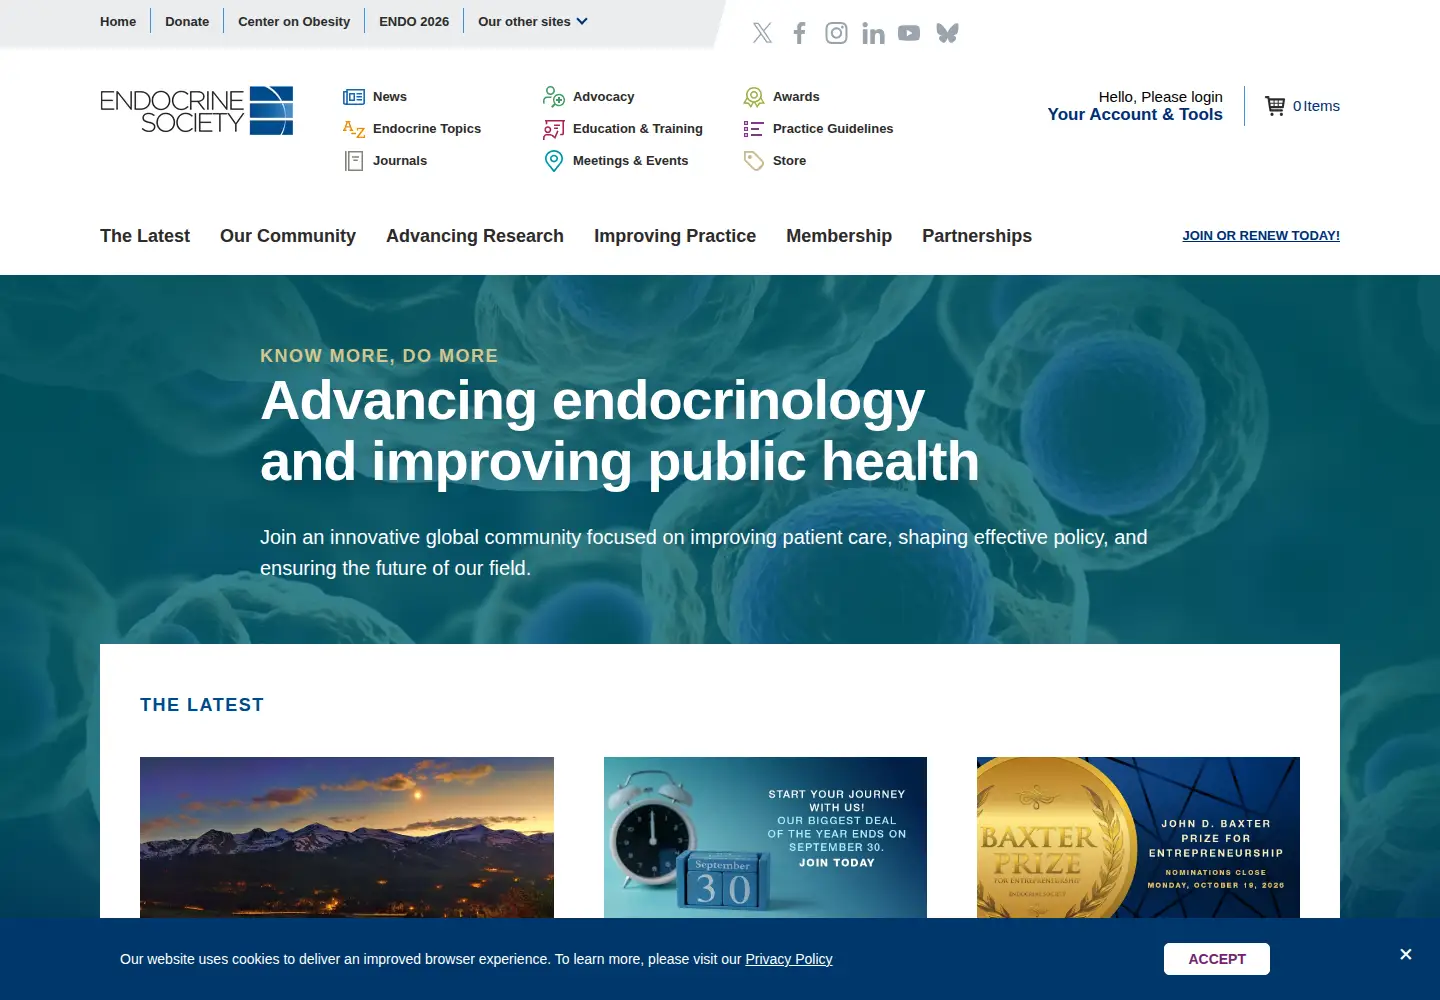
Task: Open Your Account & Tools
Action: pyautogui.click(x=1135, y=115)
